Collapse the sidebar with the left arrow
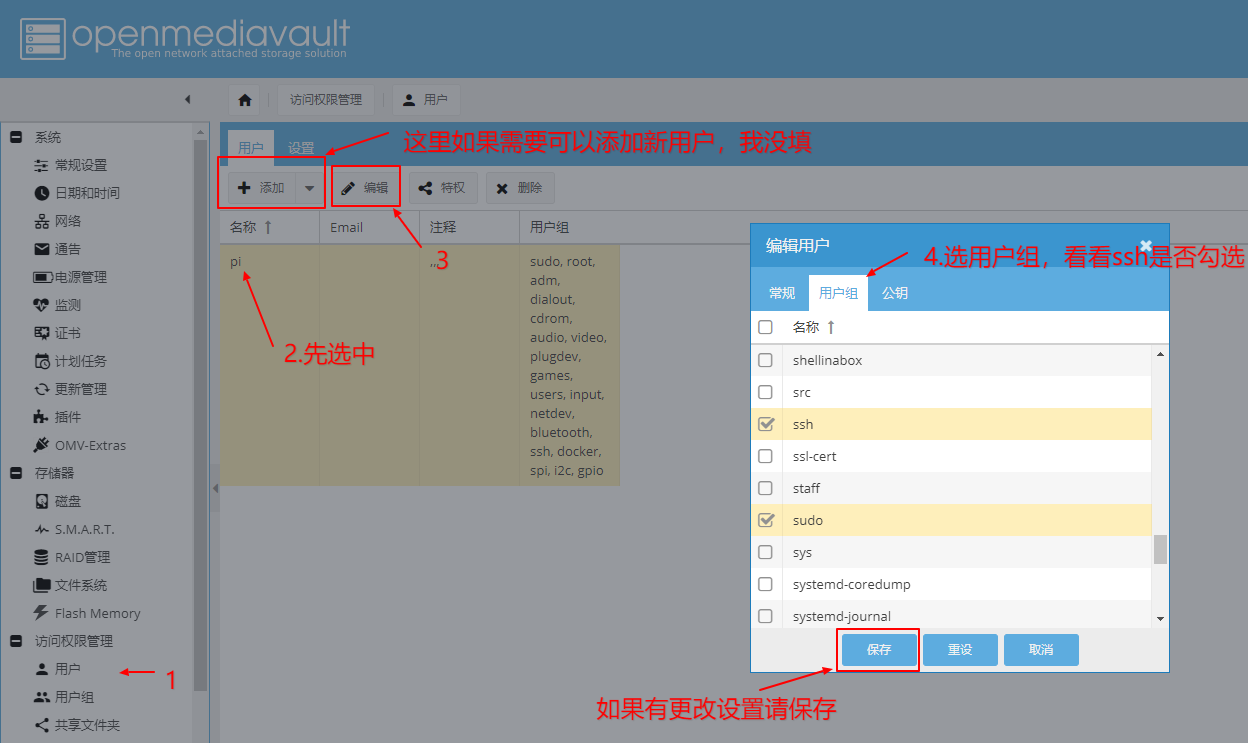 187,99
